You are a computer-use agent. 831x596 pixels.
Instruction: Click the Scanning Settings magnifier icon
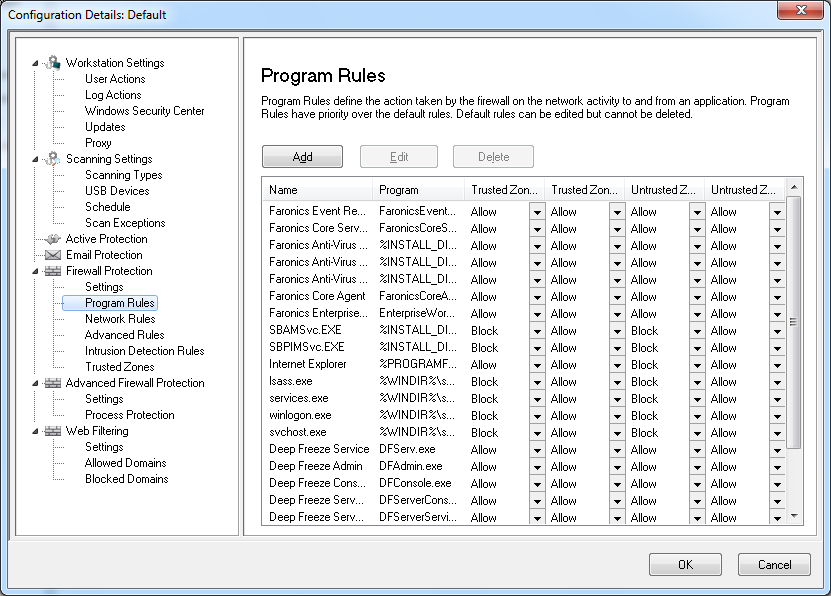click(53, 159)
